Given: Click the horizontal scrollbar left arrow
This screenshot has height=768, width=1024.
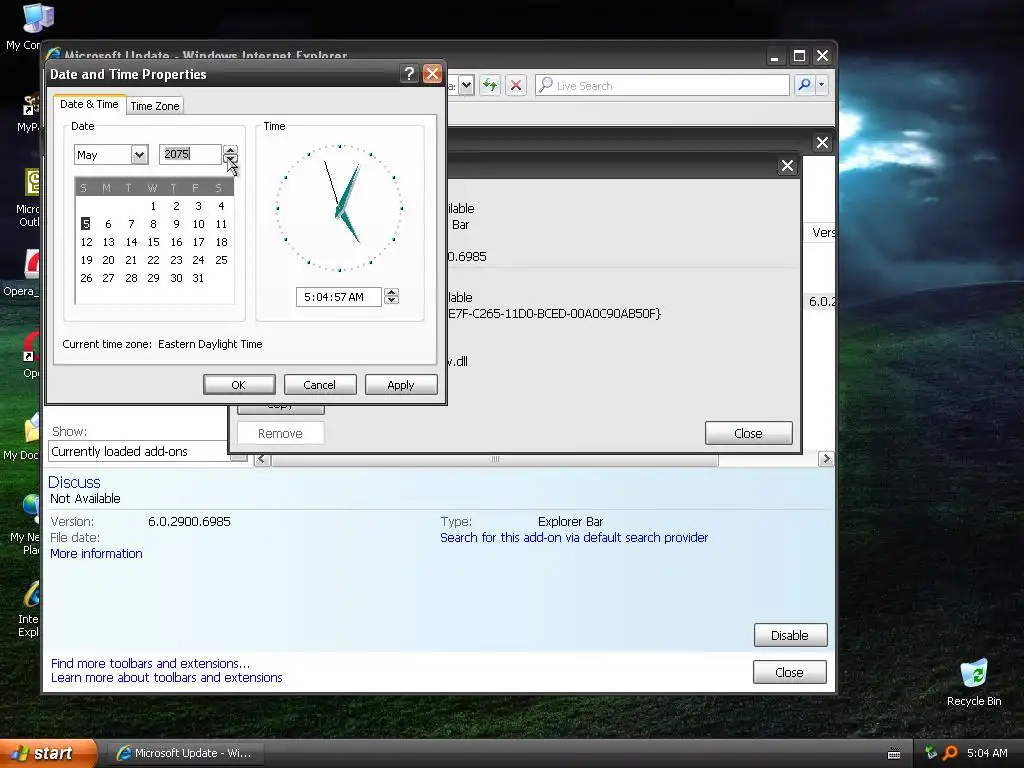Looking at the screenshot, I should coord(263,459).
